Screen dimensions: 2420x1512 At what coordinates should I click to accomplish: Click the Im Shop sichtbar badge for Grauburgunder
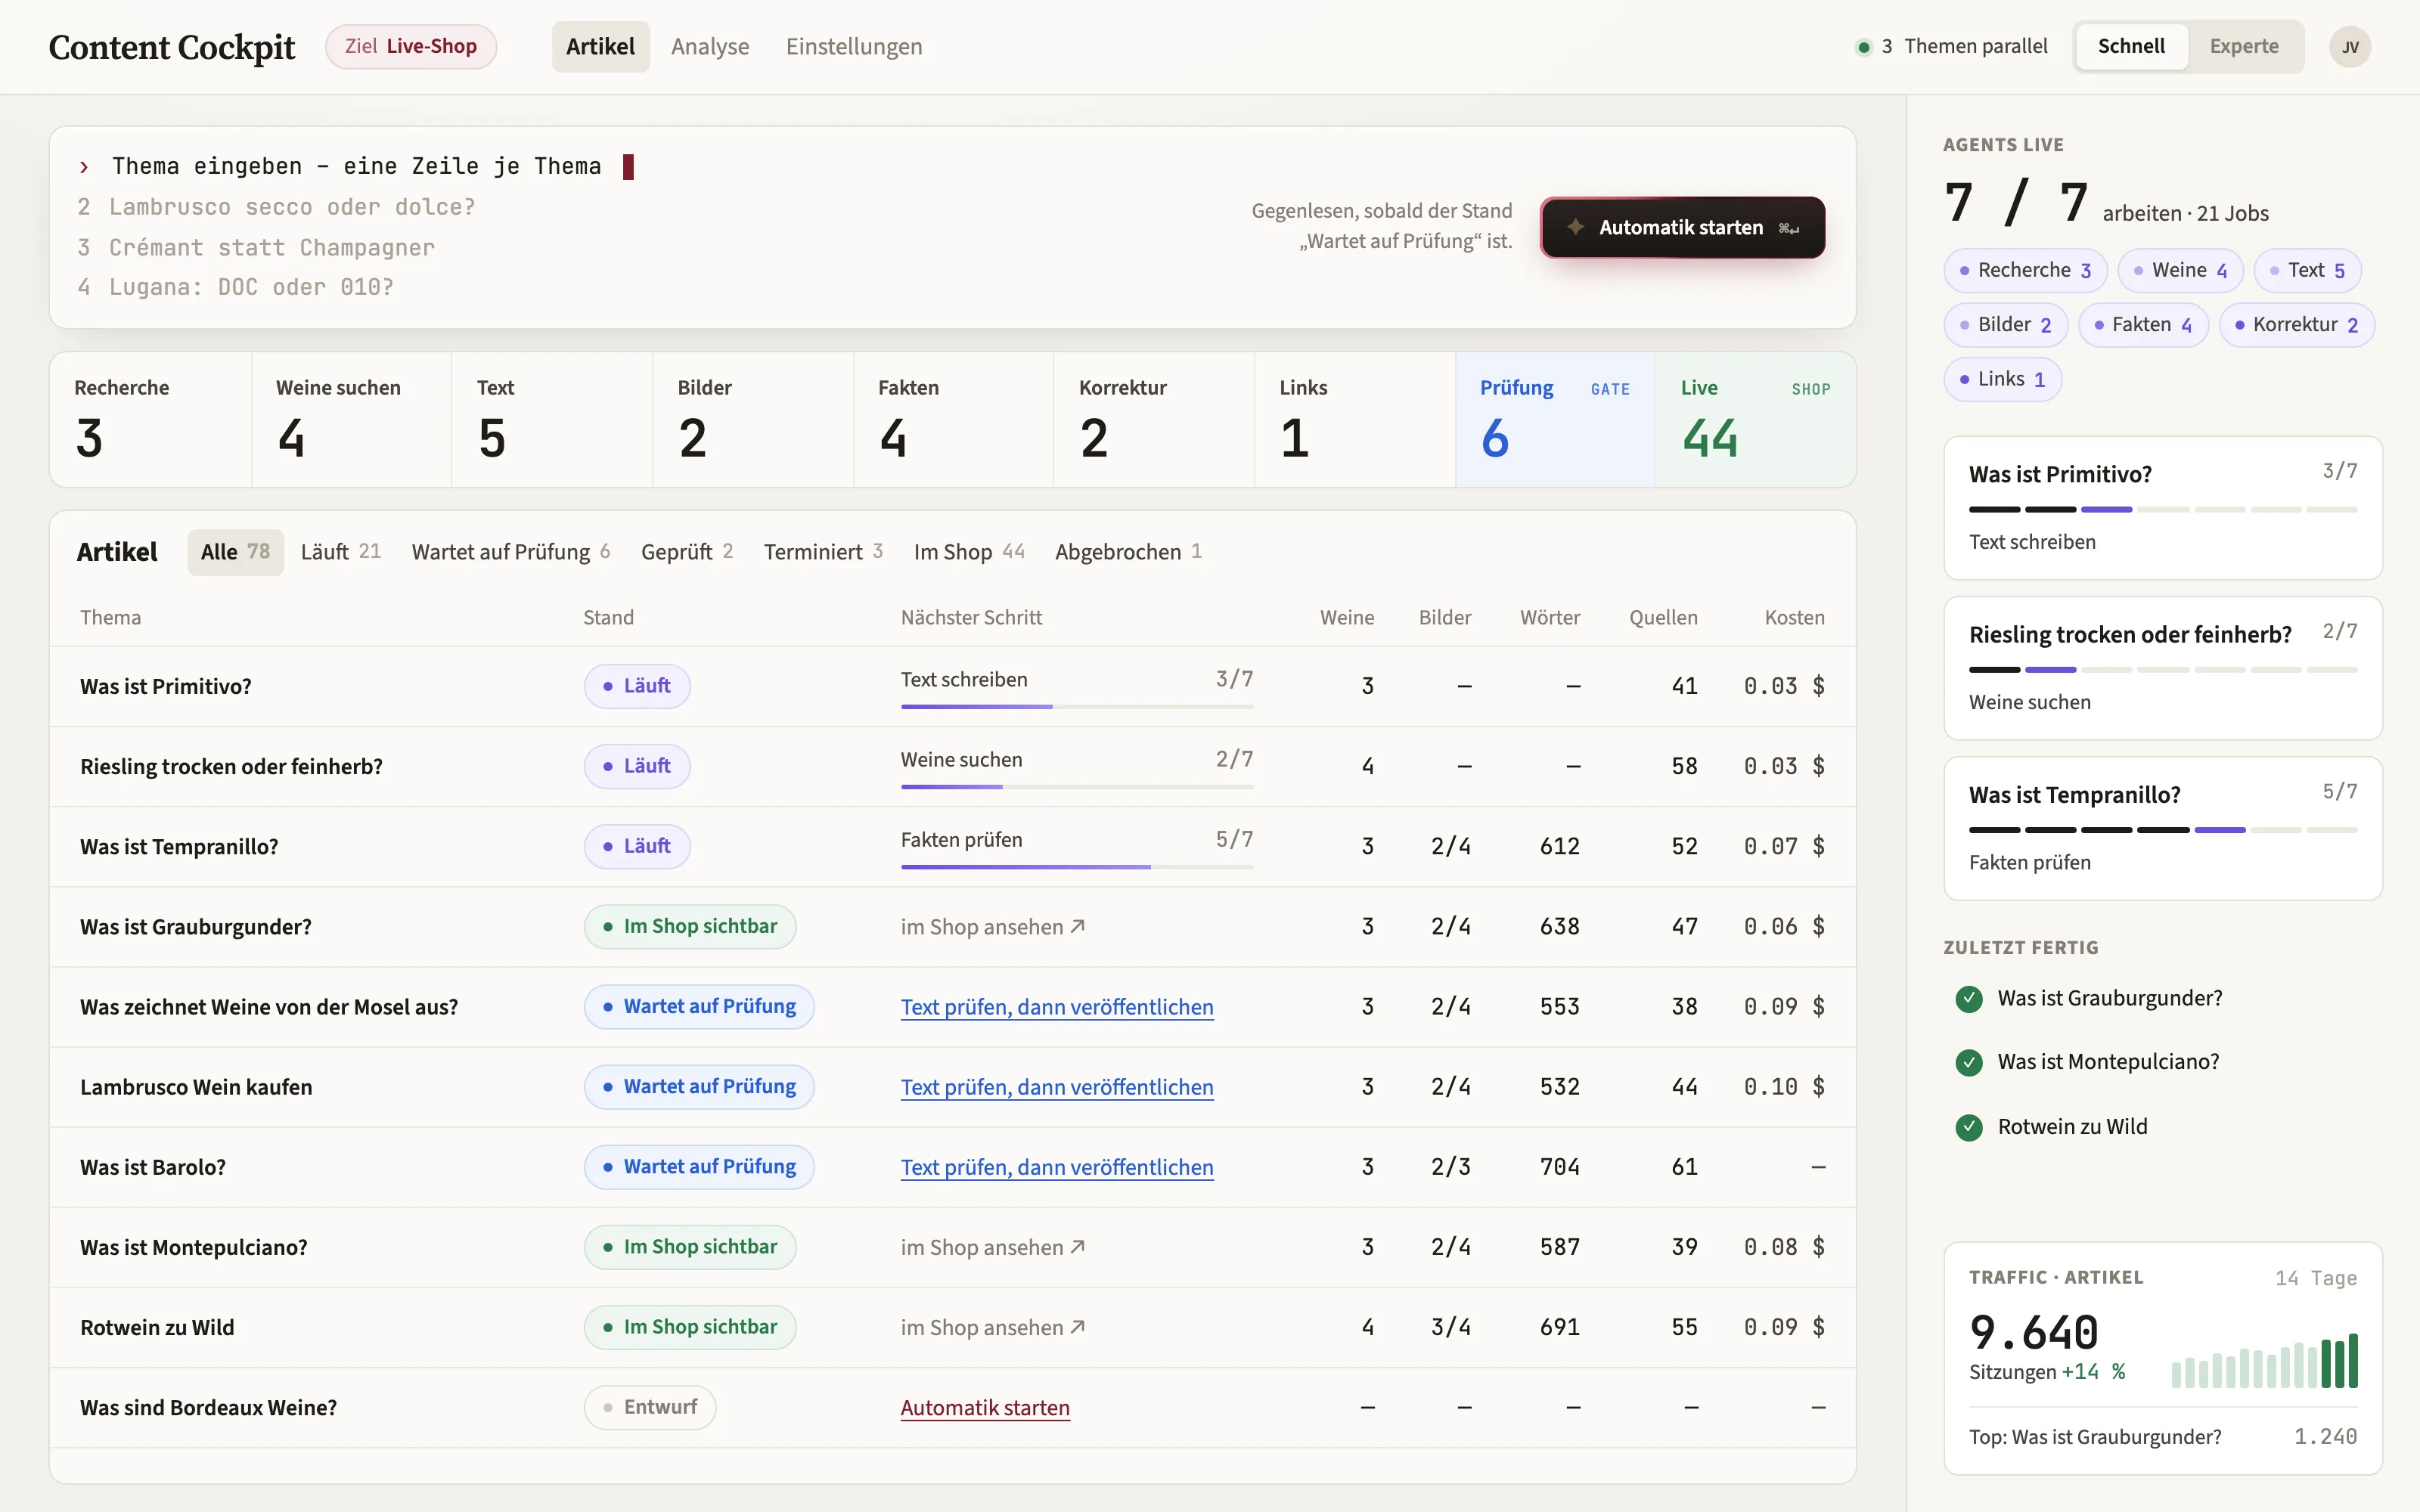click(x=690, y=927)
